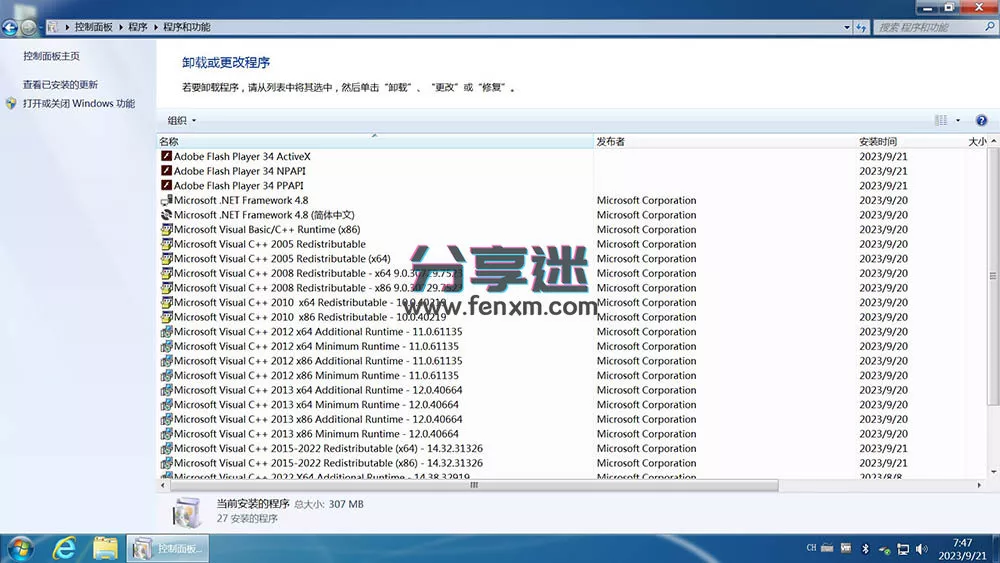Click Visual C++ 2010 x86 Redistributable icon
This screenshot has height=563, width=1000.
166,317
